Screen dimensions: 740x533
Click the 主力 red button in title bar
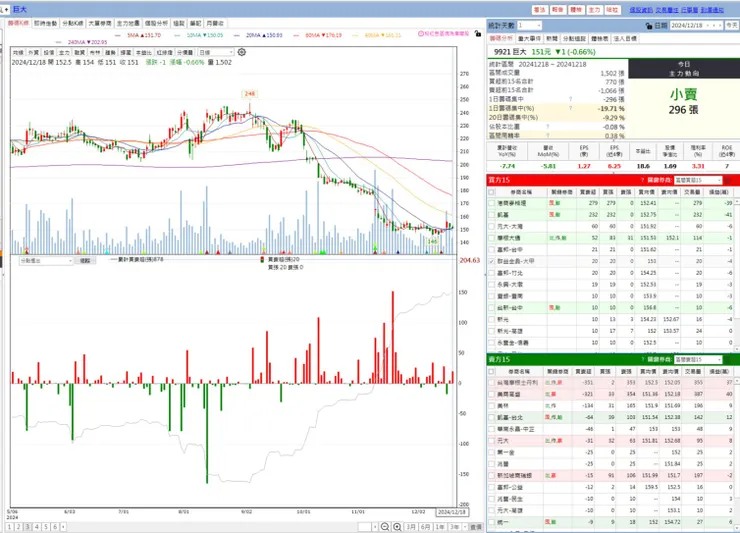pos(594,10)
